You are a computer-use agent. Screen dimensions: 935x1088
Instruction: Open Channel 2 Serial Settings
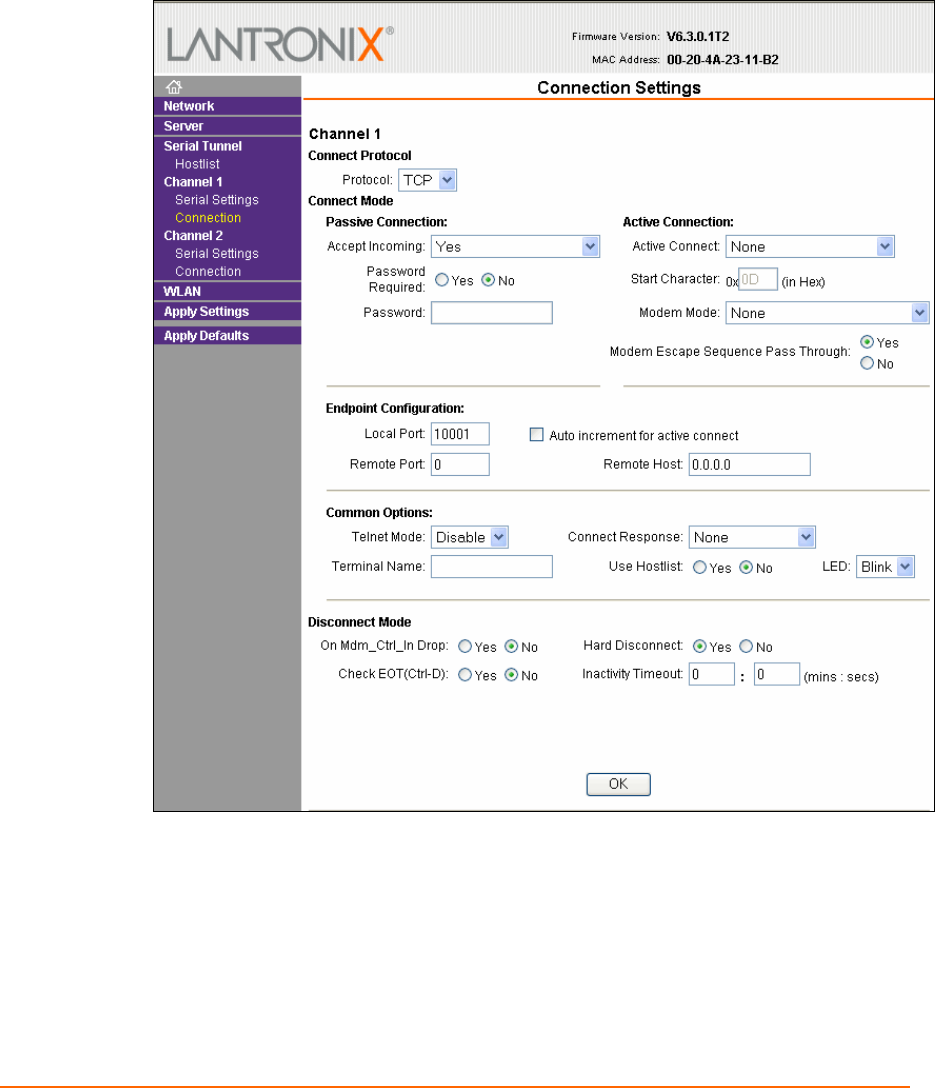(x=216, y=254)
